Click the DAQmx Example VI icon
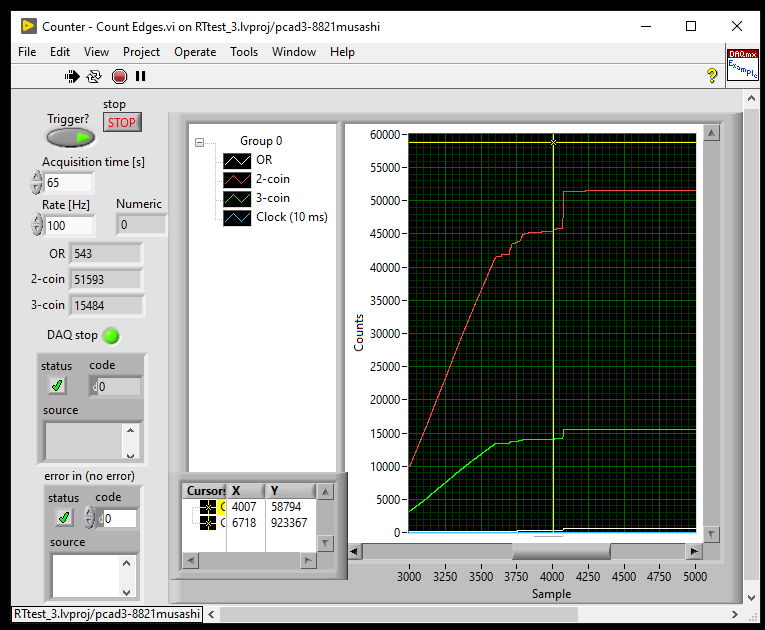 click(741, 64)
